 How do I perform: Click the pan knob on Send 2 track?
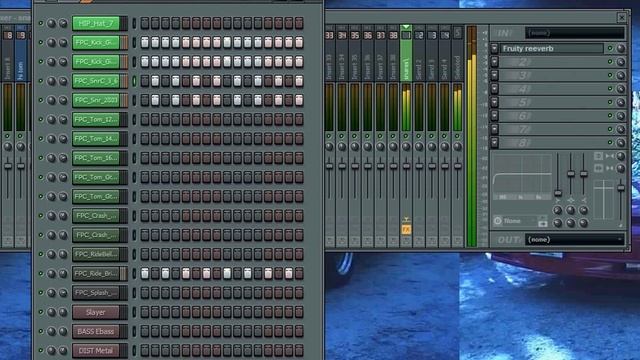click(x=419, y=147)
